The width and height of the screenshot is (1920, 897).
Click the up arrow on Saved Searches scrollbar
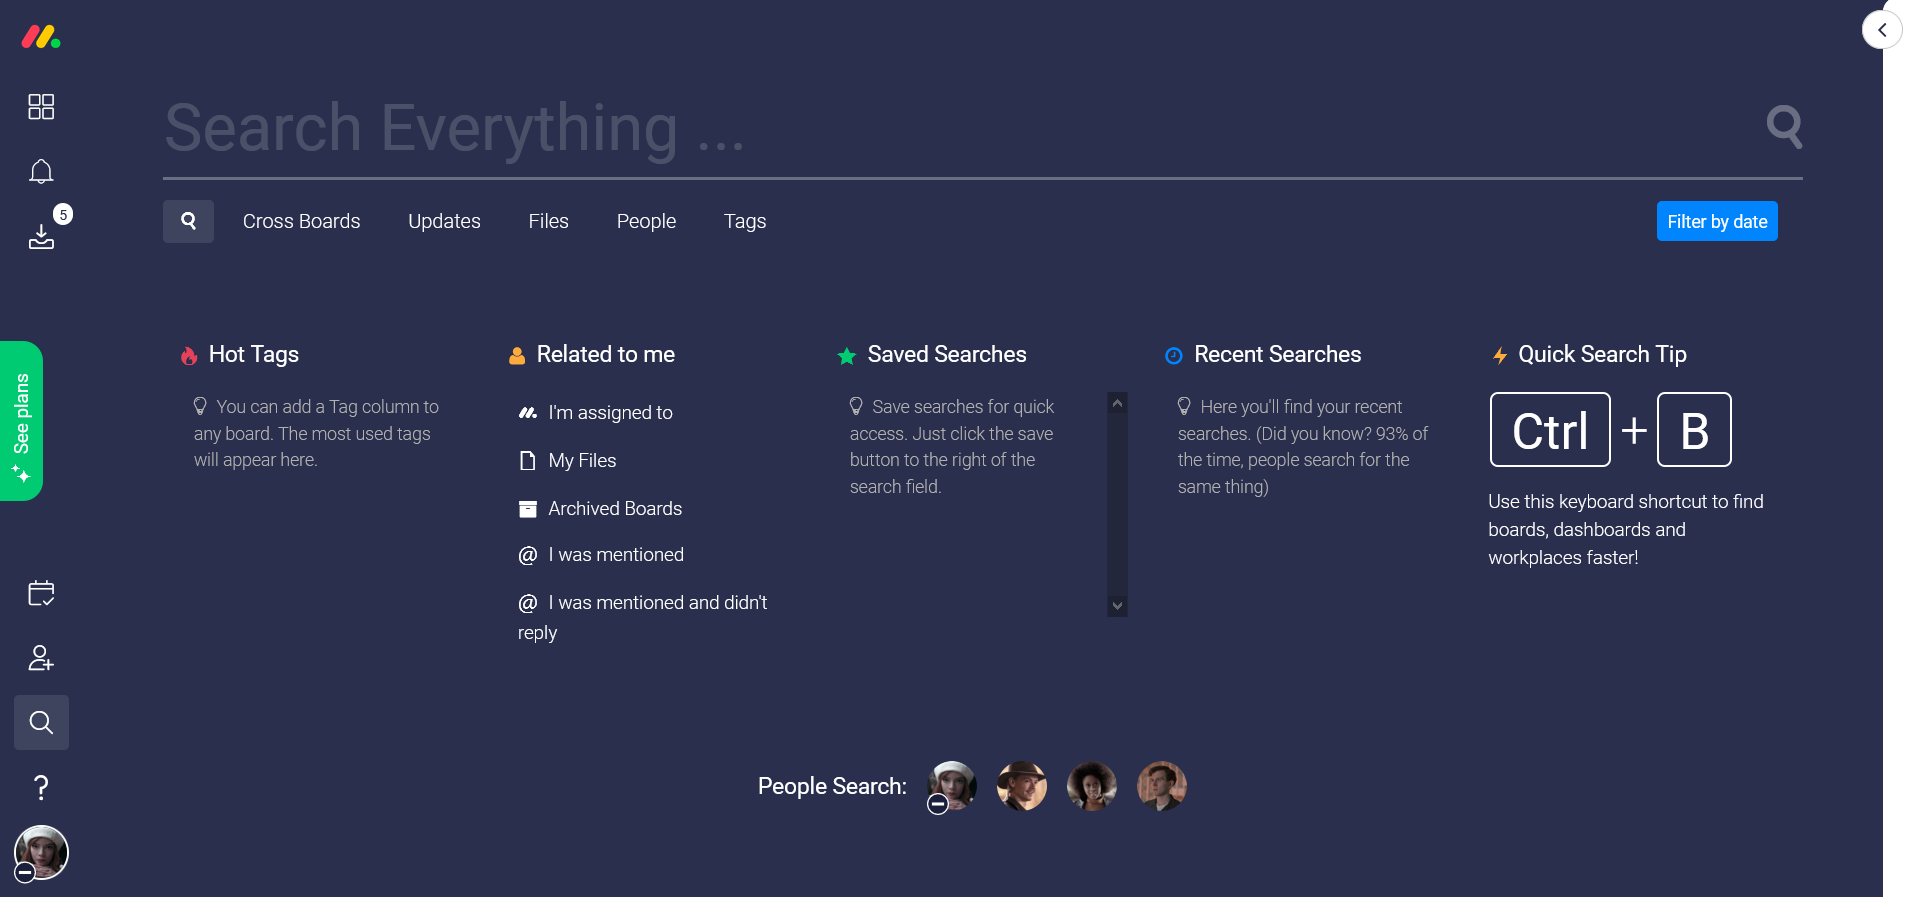click(1117, 403)
